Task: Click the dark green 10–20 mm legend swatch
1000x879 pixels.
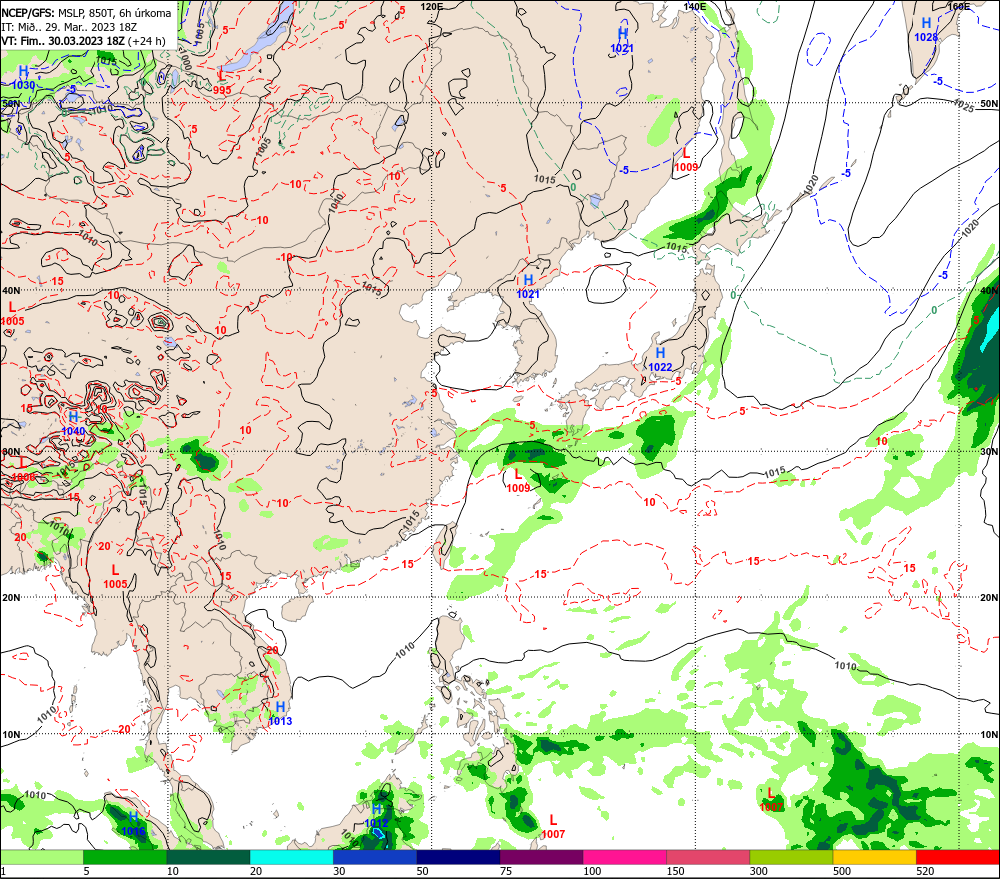Action: coord(208,857)
